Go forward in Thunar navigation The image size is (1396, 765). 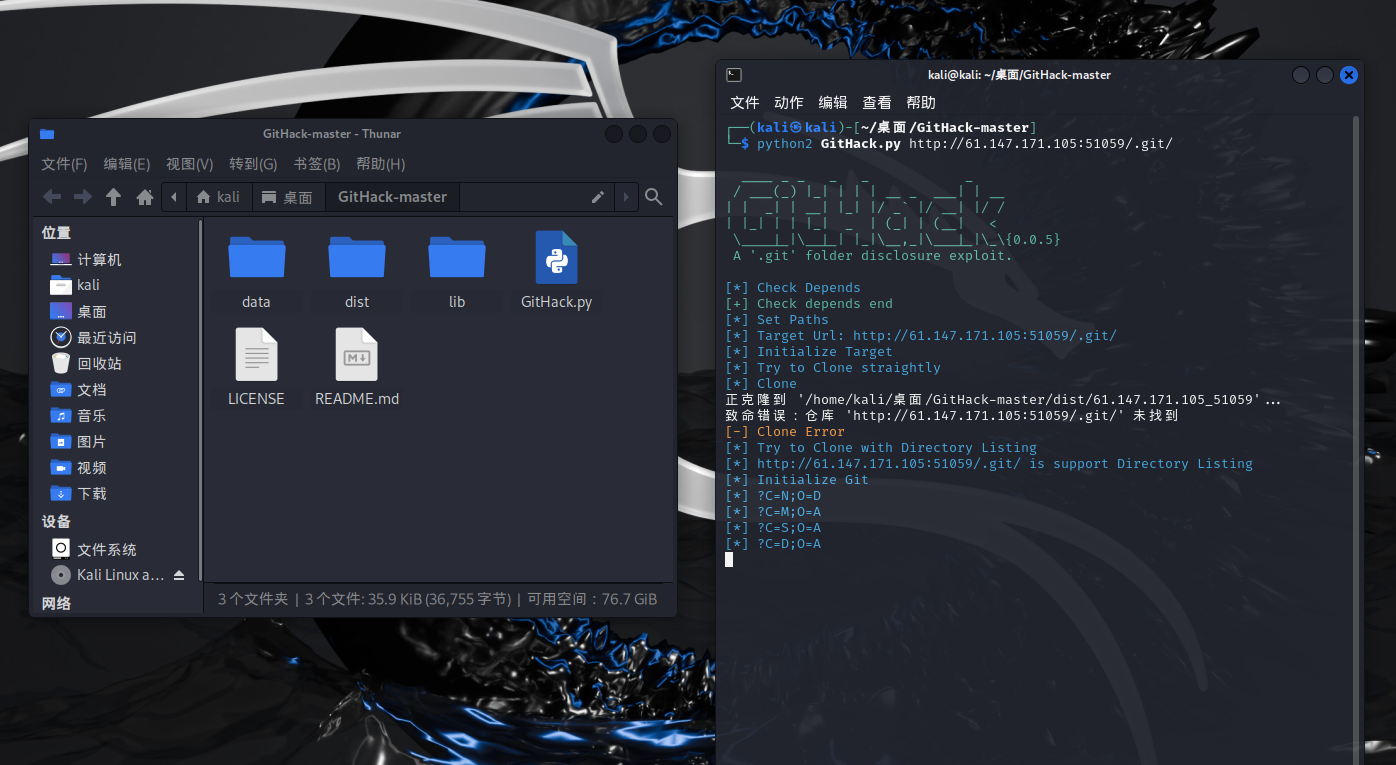[83, 197]
